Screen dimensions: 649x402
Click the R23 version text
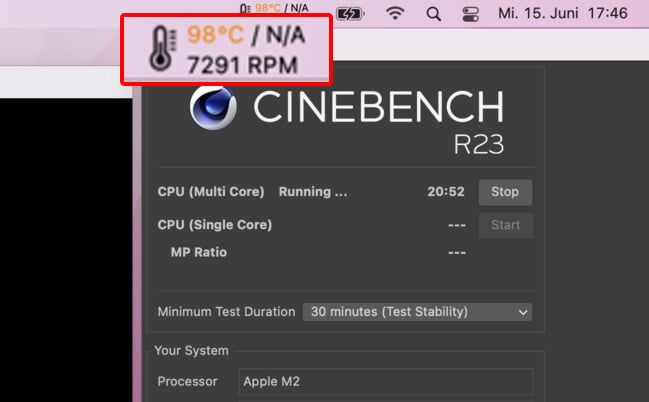tap(479, 144)
